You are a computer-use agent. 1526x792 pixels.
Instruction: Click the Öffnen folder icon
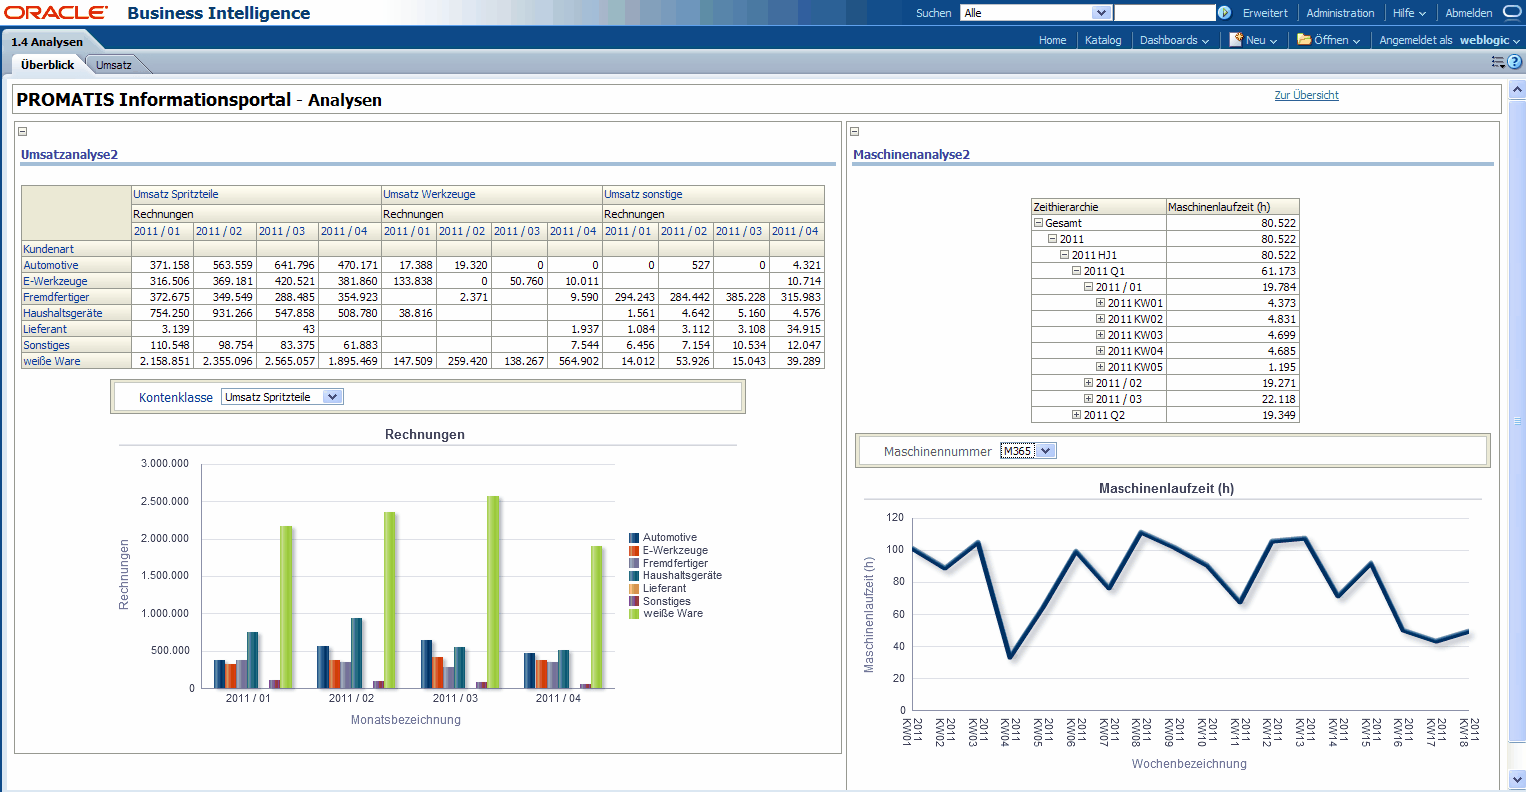[x=1304, y=40]
